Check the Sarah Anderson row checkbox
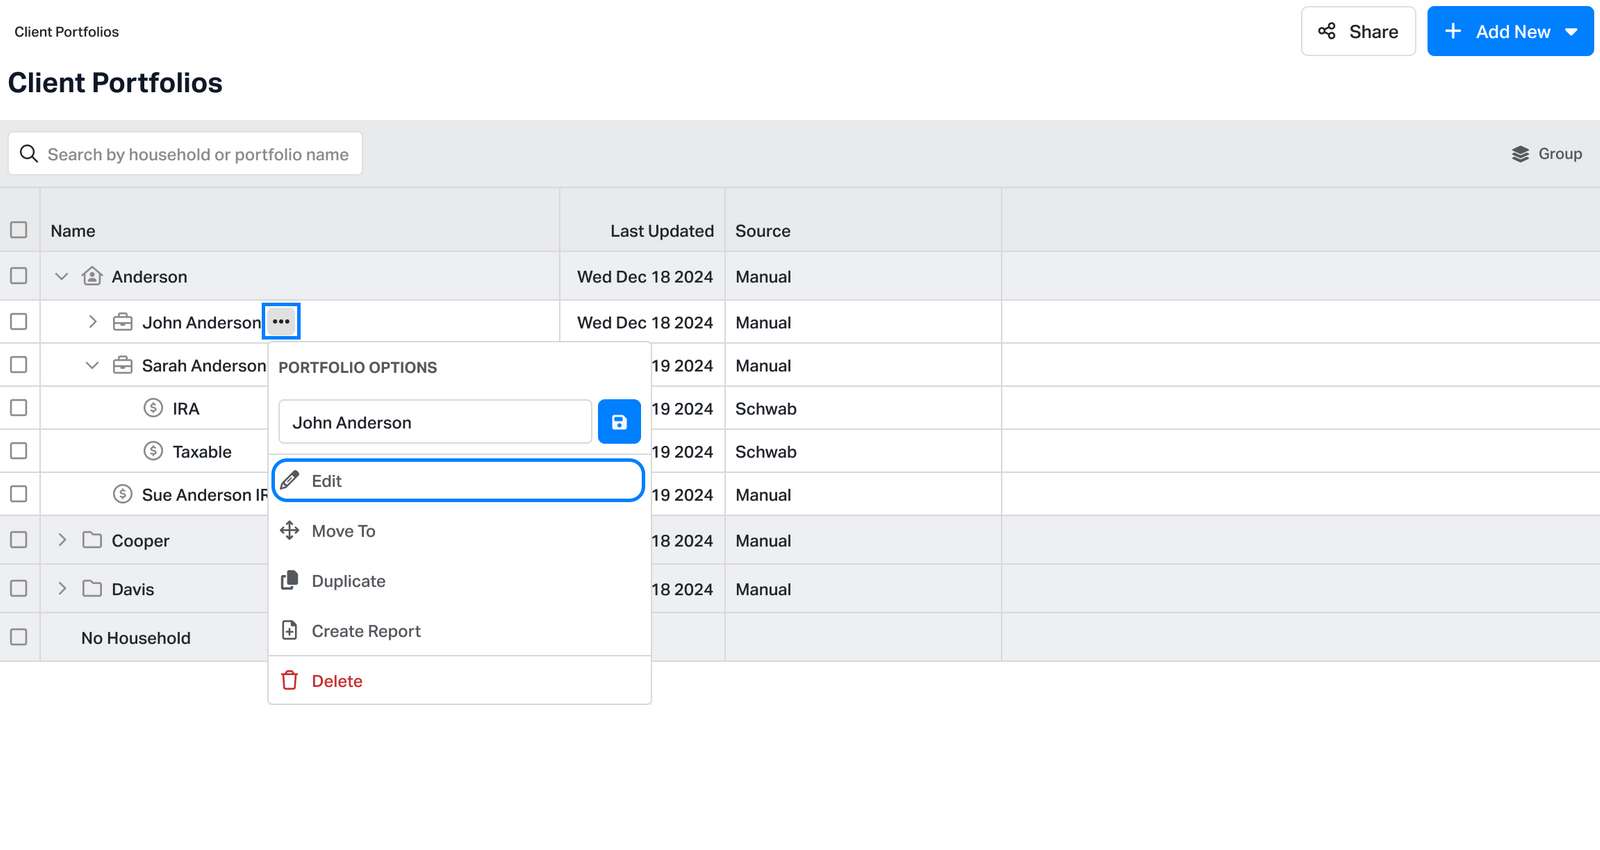 pos(19,365)
